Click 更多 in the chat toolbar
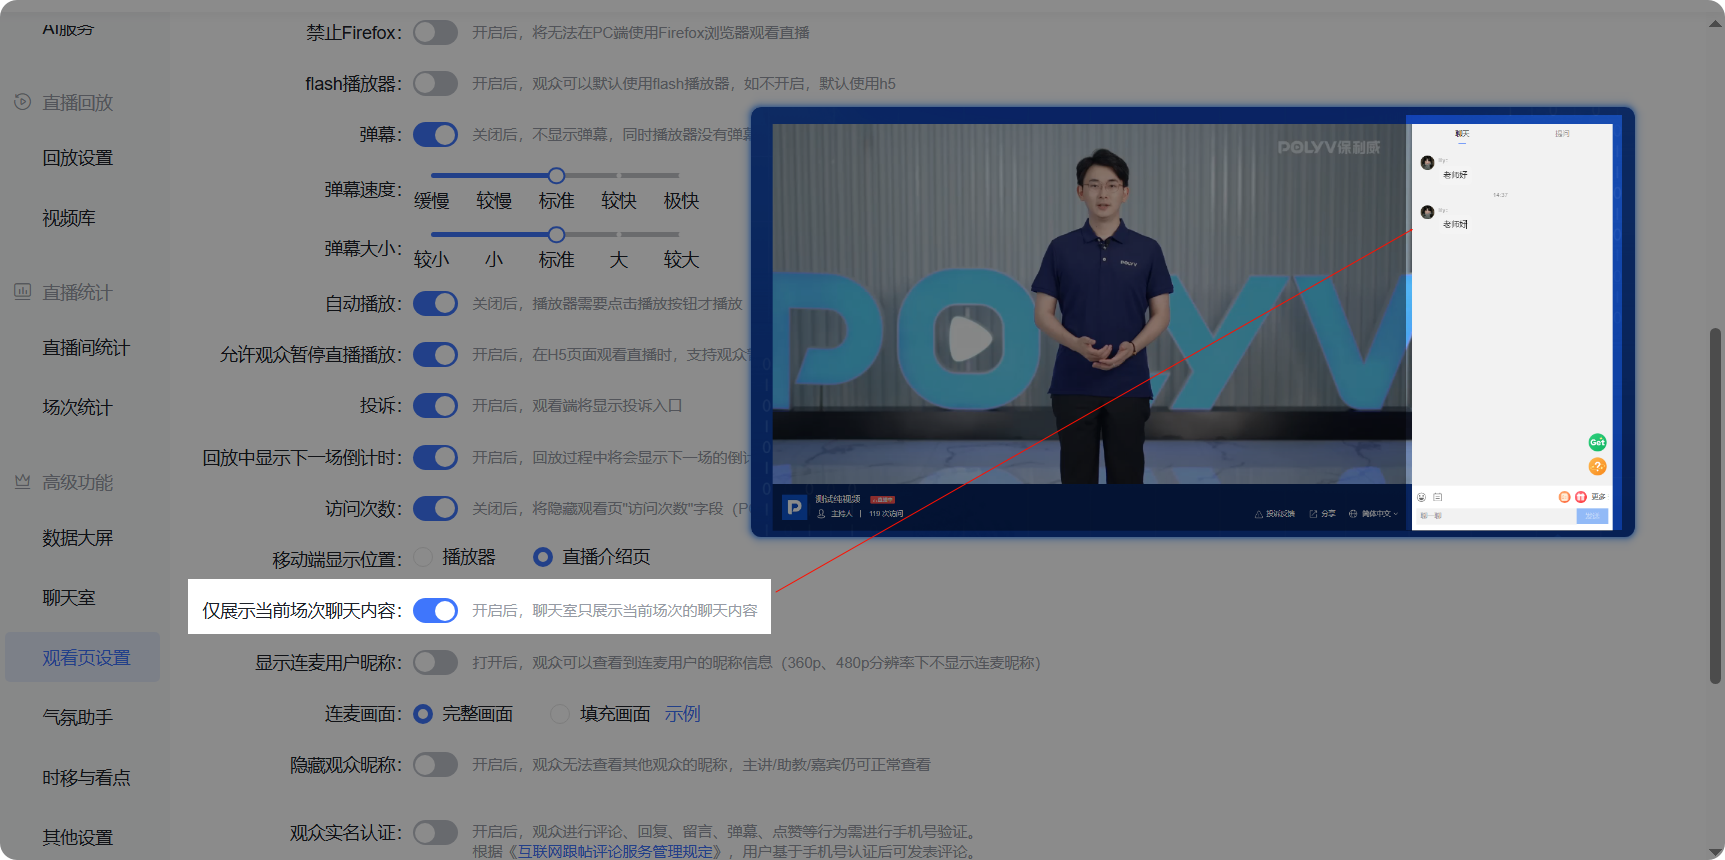This screenshot has height=860, width=1725. [1598, 497]
